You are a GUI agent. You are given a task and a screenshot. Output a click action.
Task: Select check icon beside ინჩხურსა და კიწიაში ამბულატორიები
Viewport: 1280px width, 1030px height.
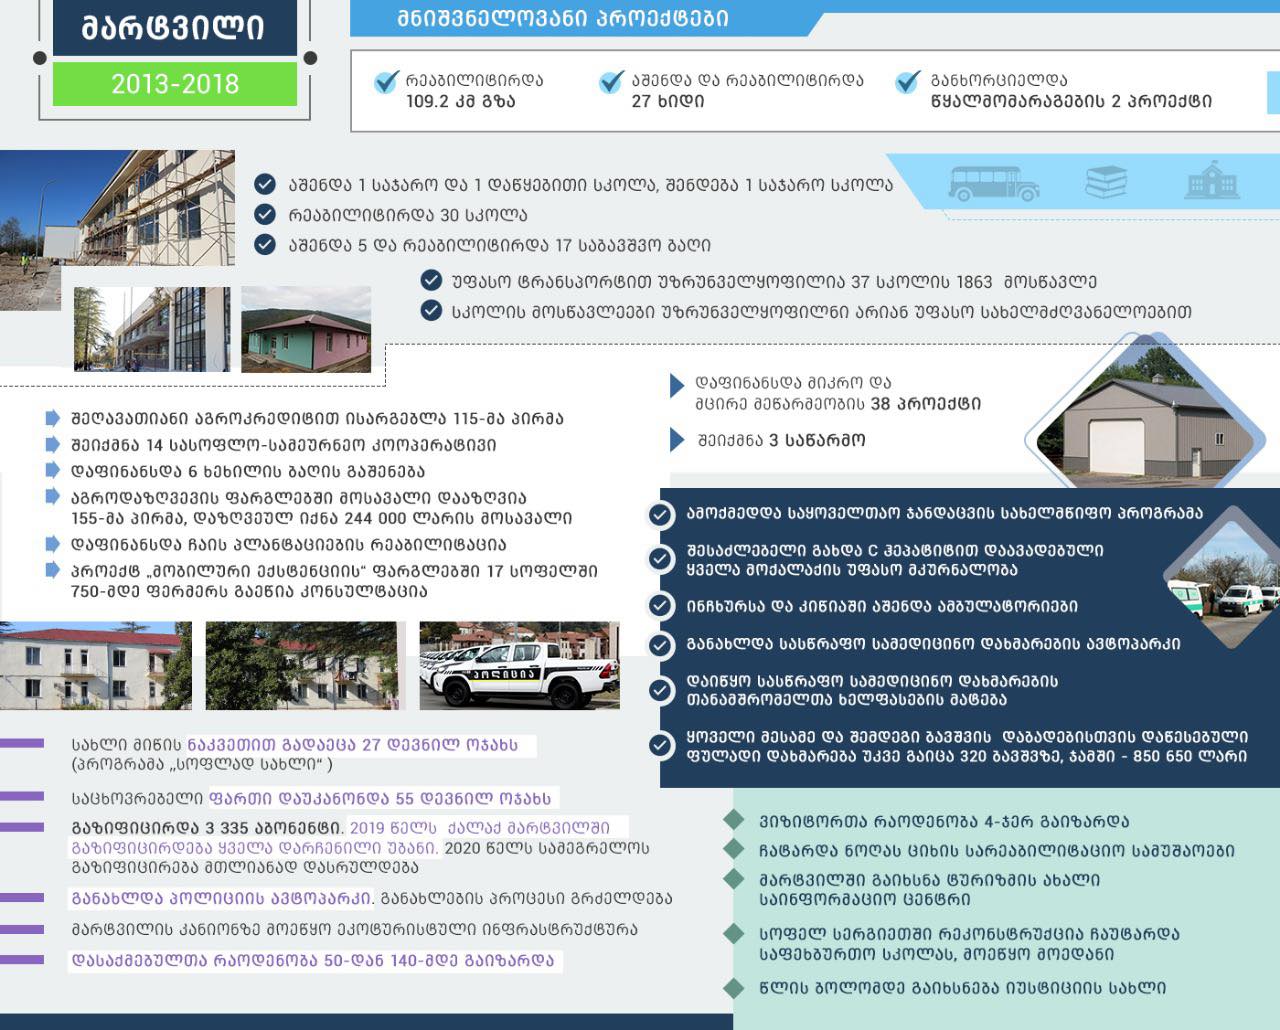click(x=660, y=606)
